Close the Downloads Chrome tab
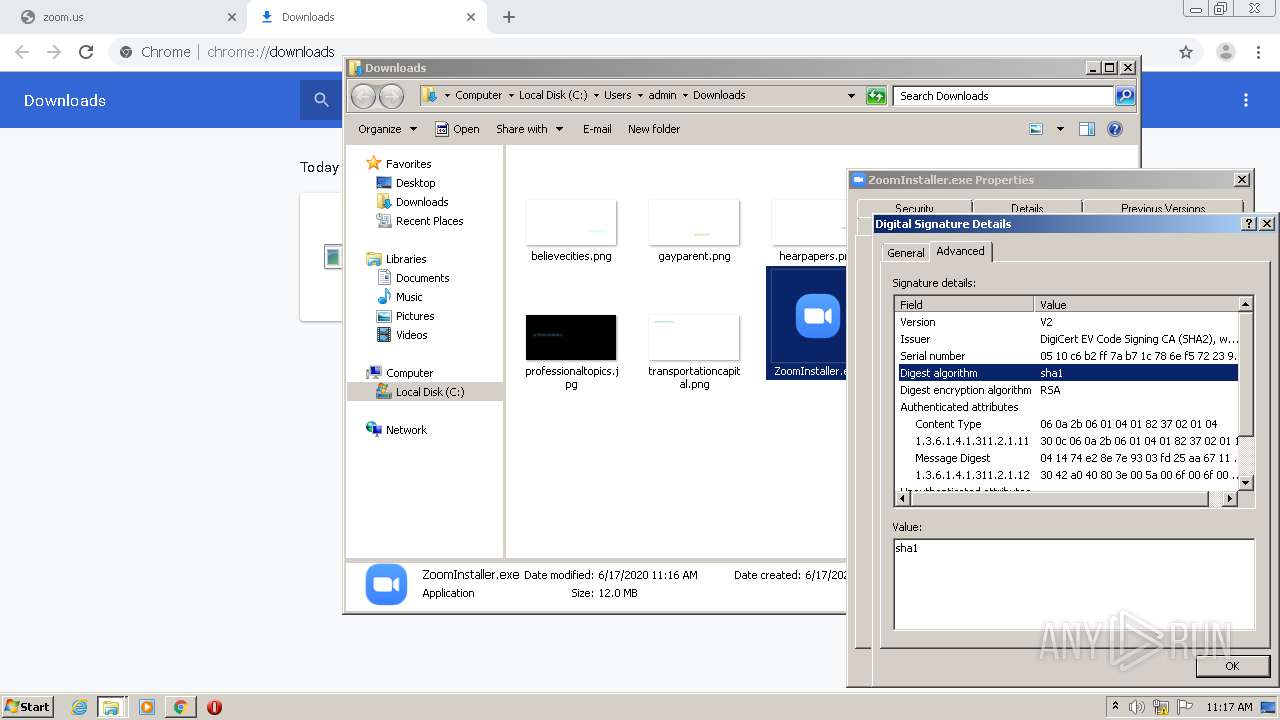The image size is (1280, 720). [x=471, y=17]
